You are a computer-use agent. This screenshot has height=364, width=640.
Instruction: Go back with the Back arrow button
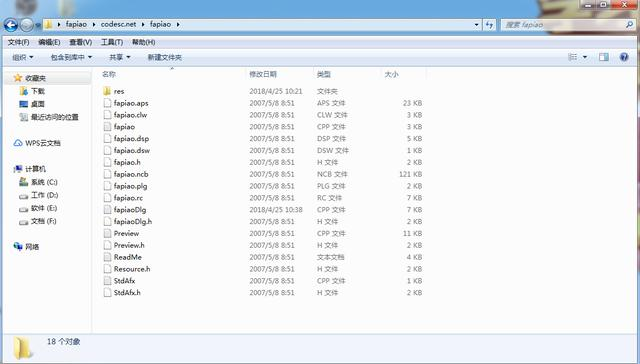pos(11,25)
